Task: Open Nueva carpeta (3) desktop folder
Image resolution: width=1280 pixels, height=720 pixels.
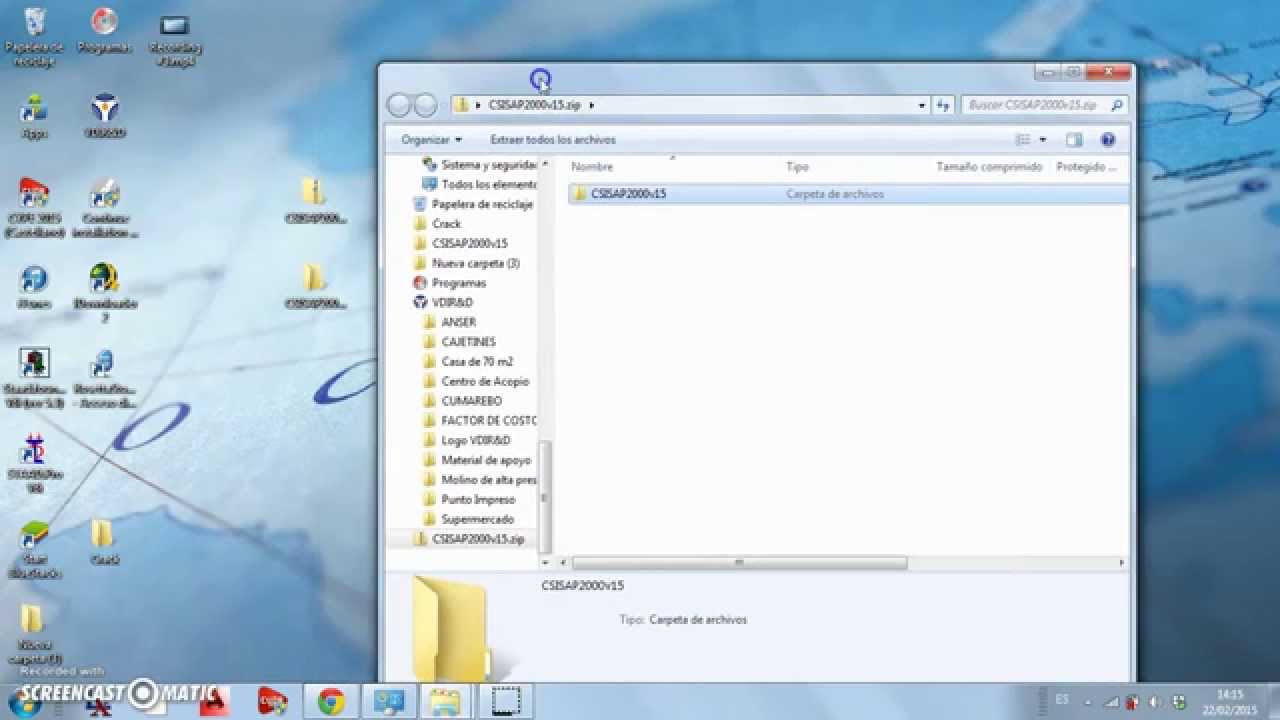Action: [x=34, y=635]
